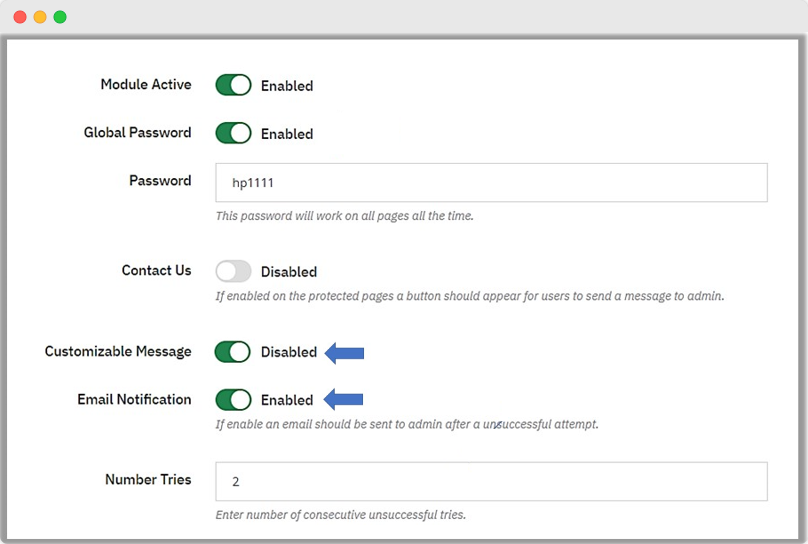This screenshot has width=808, height=544.
Task: Click the Global Password label
Action: (137, 132)
